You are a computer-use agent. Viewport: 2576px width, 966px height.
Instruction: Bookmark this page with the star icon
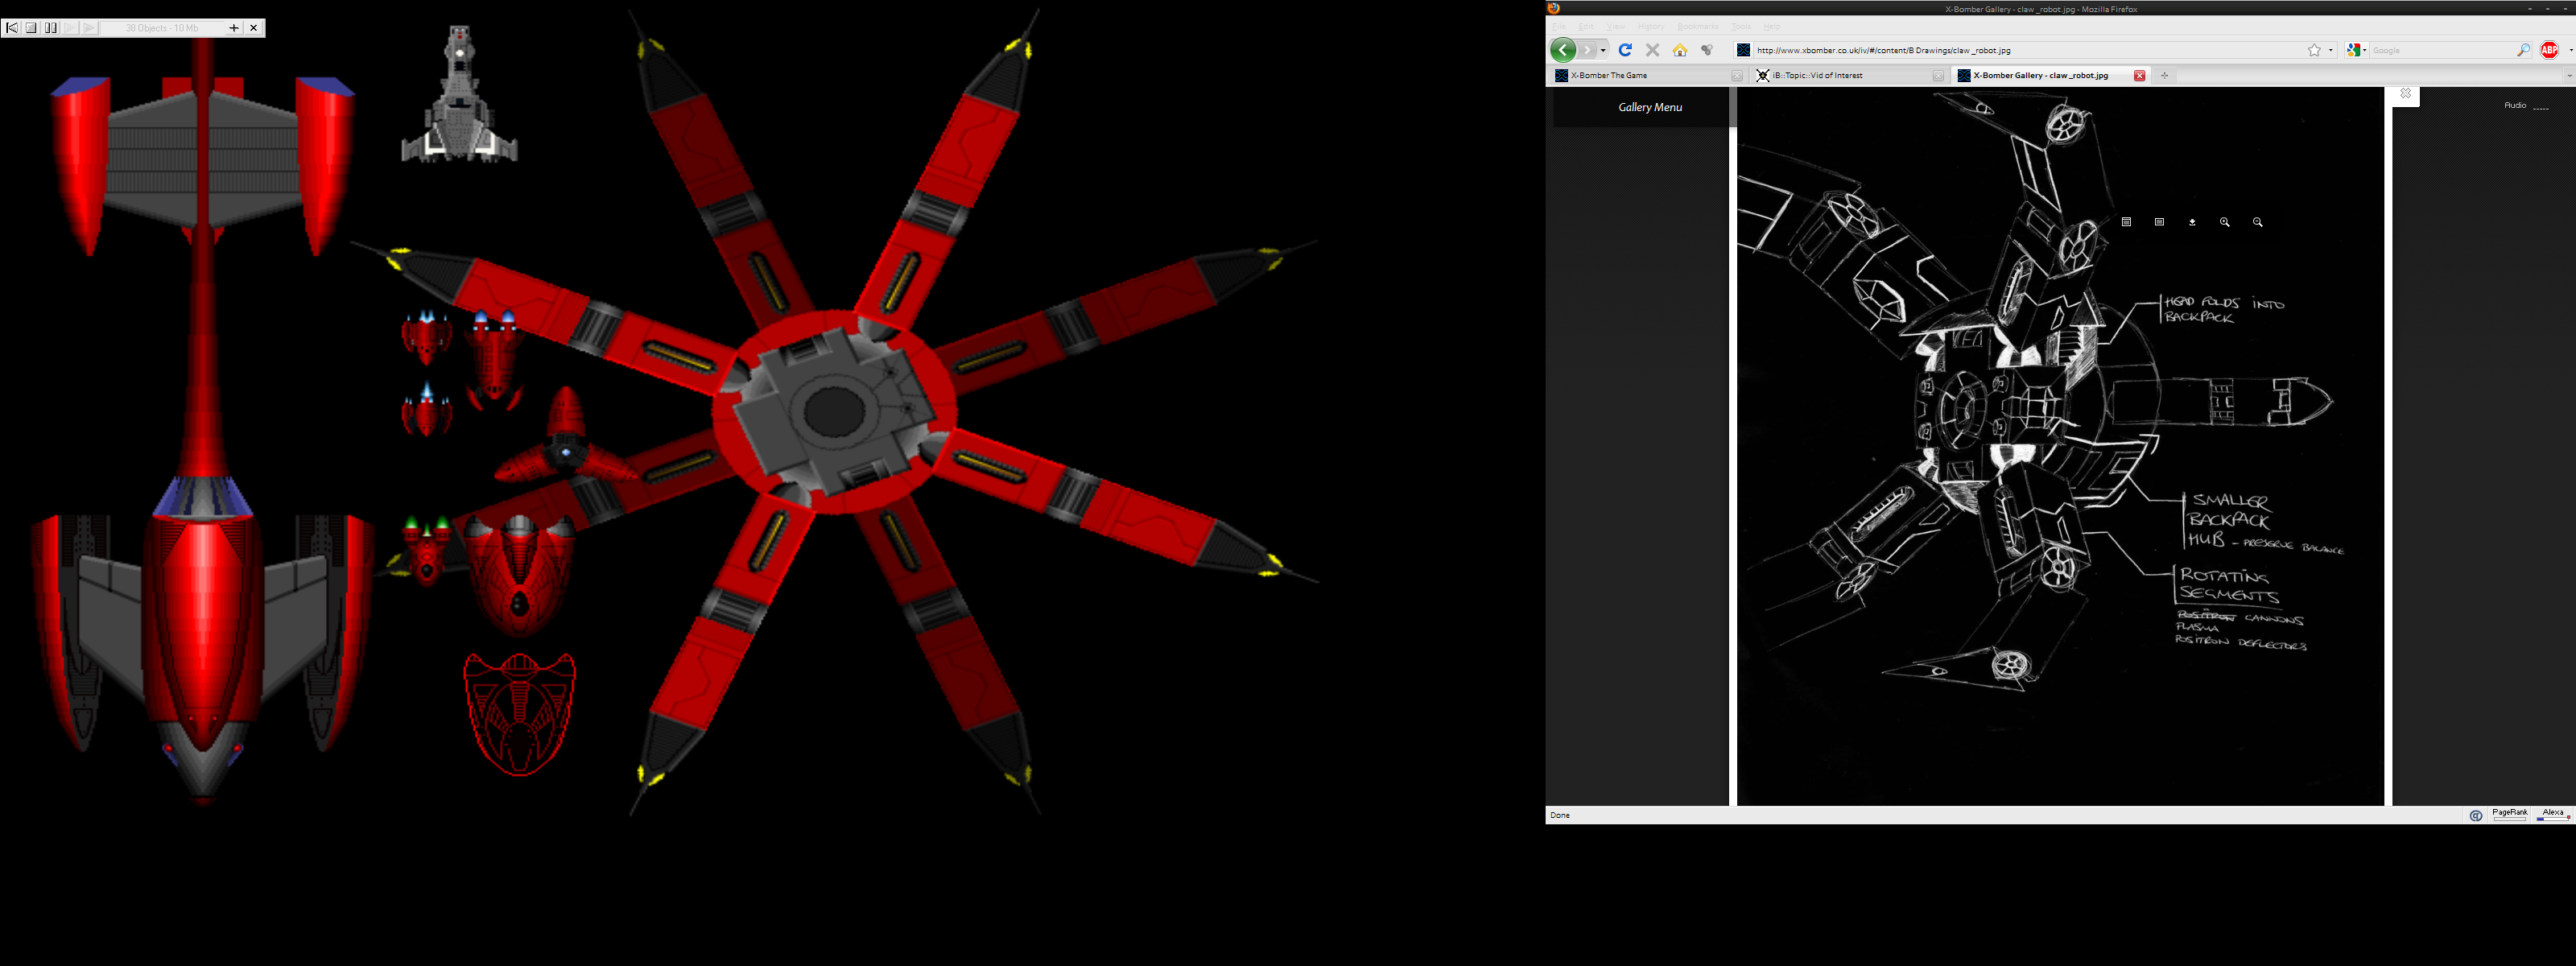point(2314,50)
